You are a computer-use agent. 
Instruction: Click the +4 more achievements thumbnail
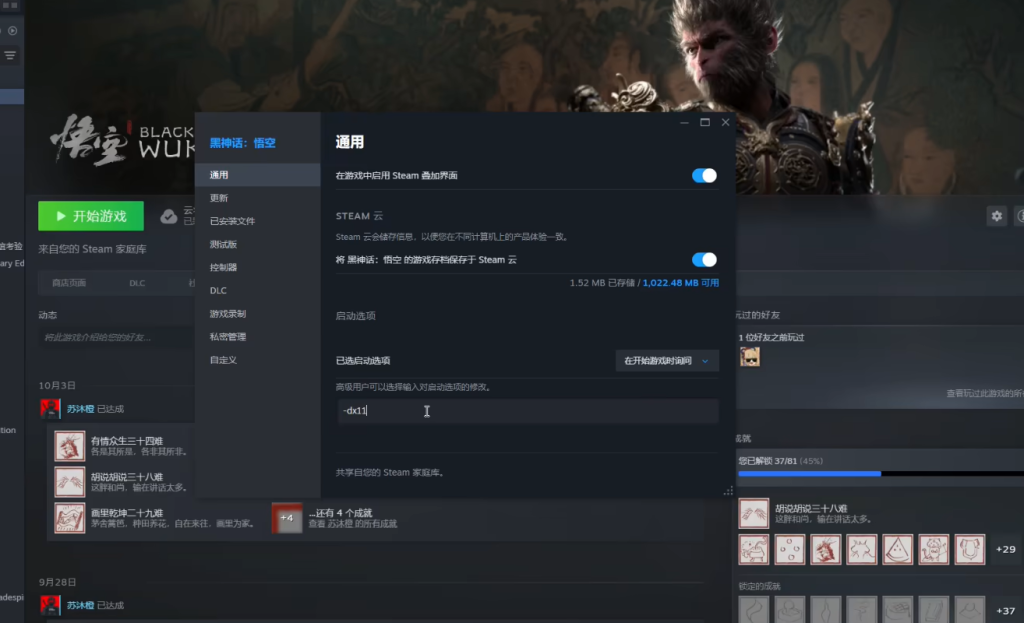287,517
